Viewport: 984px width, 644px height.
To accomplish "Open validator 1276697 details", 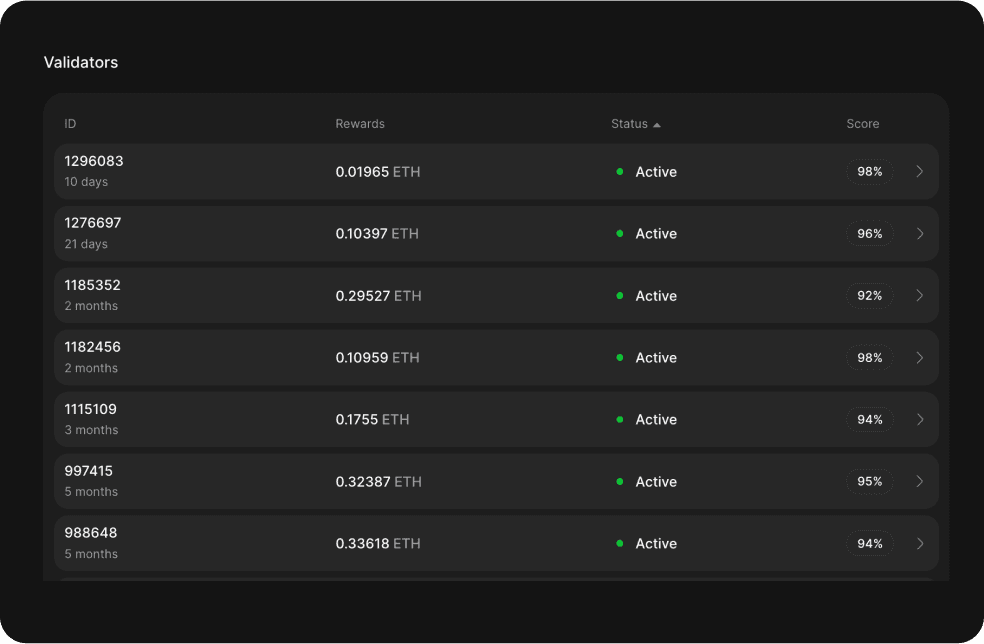I will tap(920, 233).
